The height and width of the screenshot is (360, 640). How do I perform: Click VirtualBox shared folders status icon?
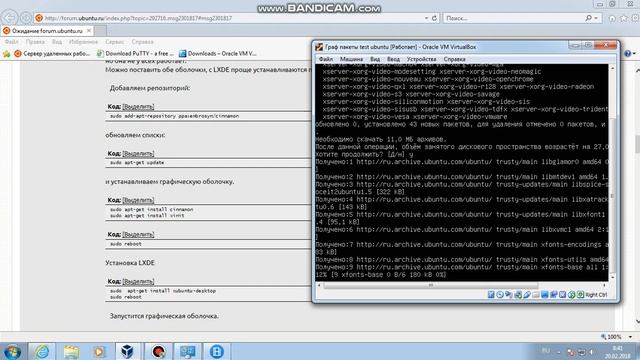[536, 294]
